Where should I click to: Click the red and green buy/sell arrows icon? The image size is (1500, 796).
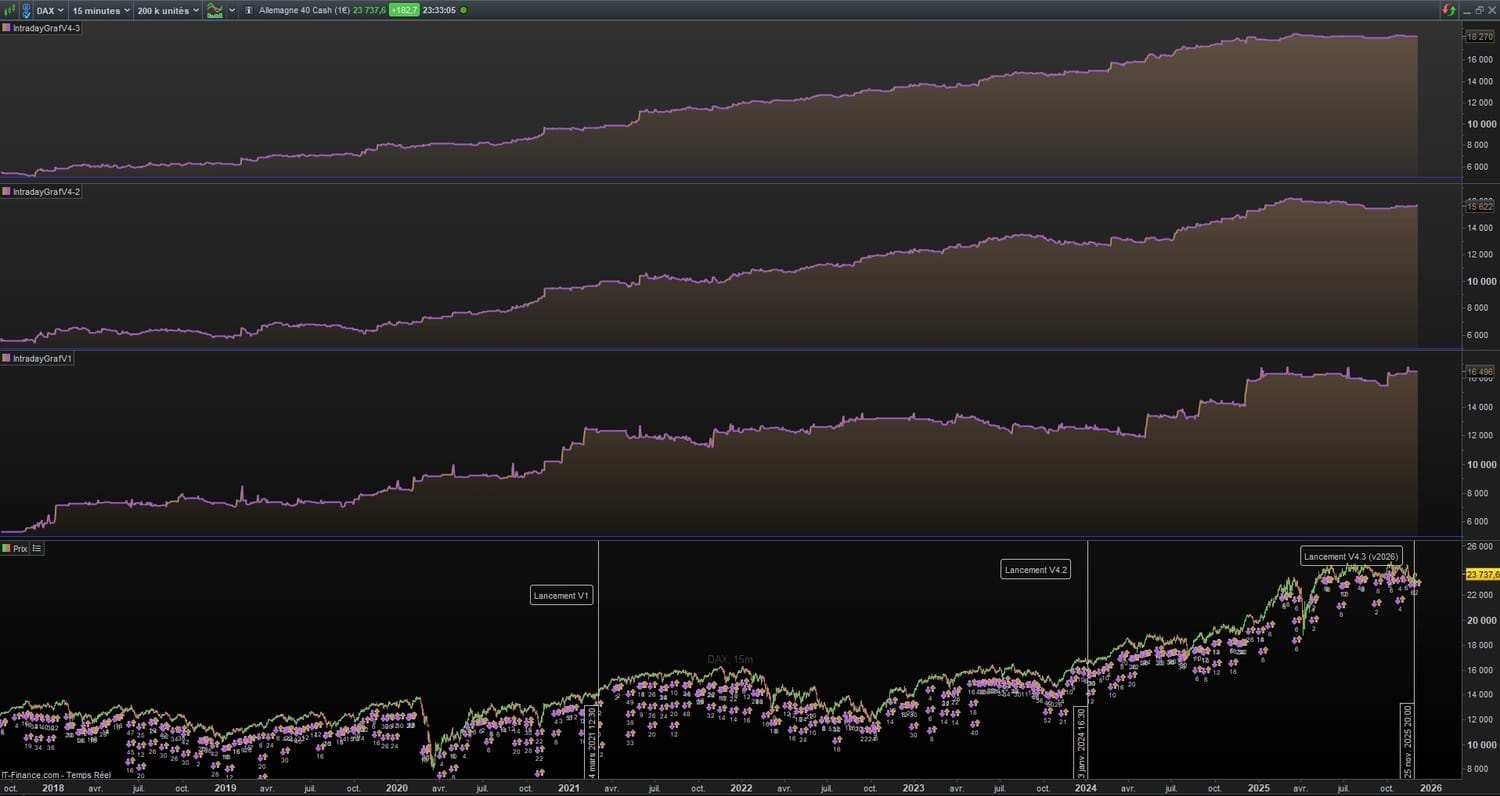point(1448,10)
